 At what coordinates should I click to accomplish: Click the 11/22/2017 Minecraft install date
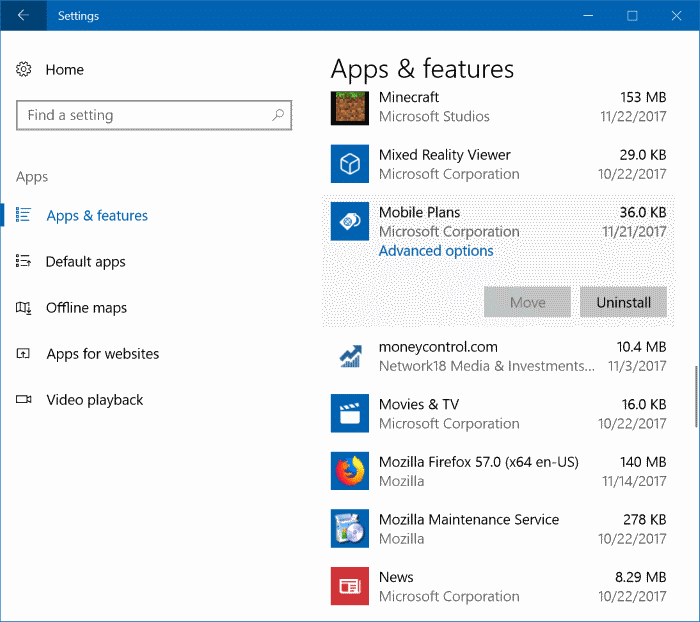pyautogui.click(x=633, y=117)
